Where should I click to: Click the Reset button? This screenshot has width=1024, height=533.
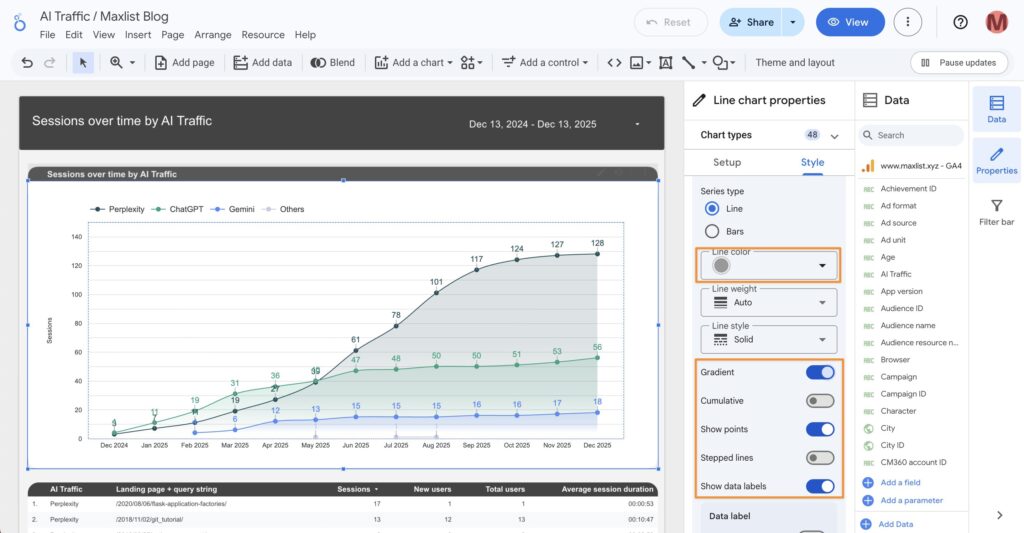670,22
